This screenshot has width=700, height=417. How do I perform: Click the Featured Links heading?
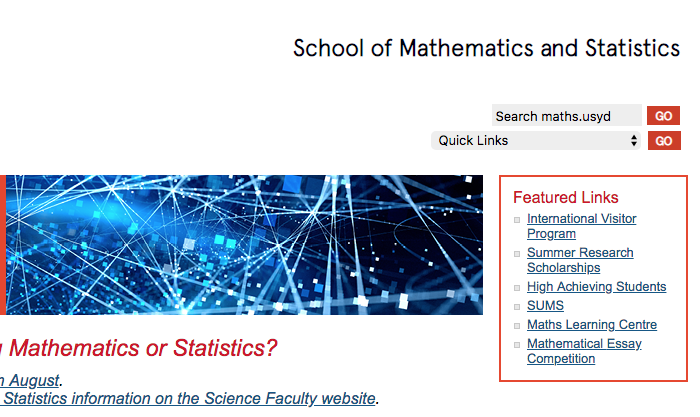click(565, 197)
